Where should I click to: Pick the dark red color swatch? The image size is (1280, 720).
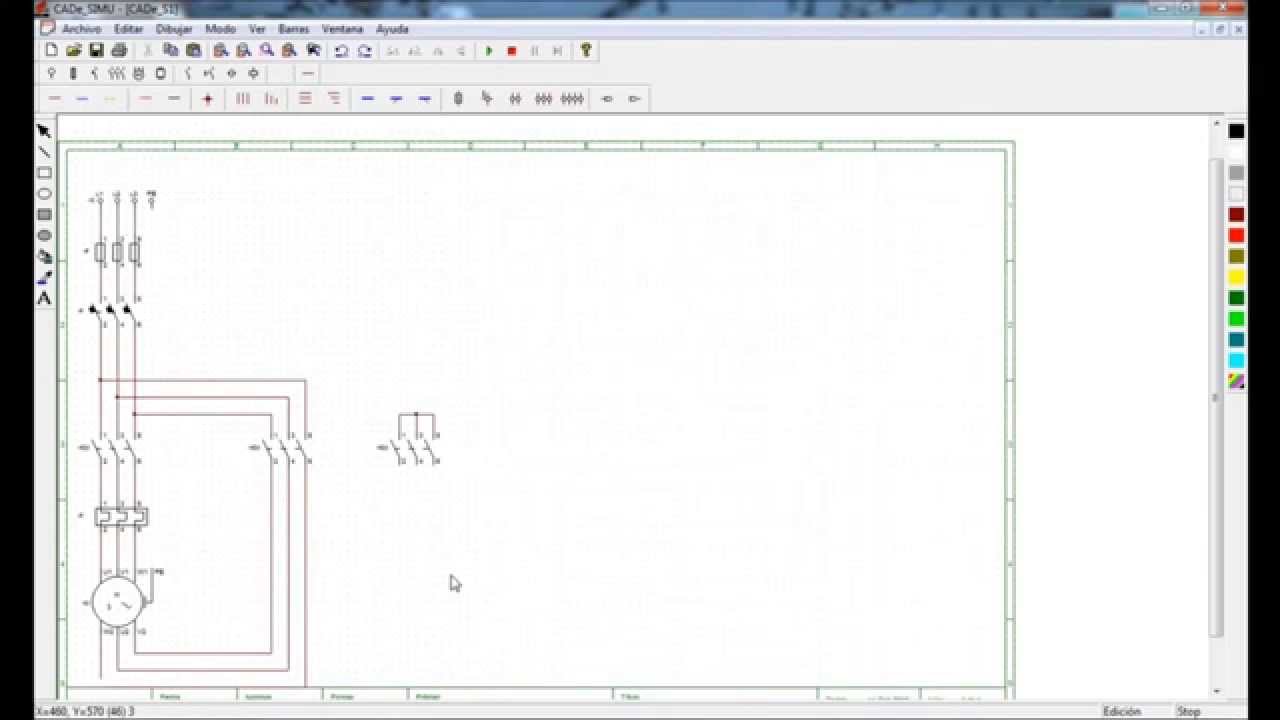(x=1237, y=215)
